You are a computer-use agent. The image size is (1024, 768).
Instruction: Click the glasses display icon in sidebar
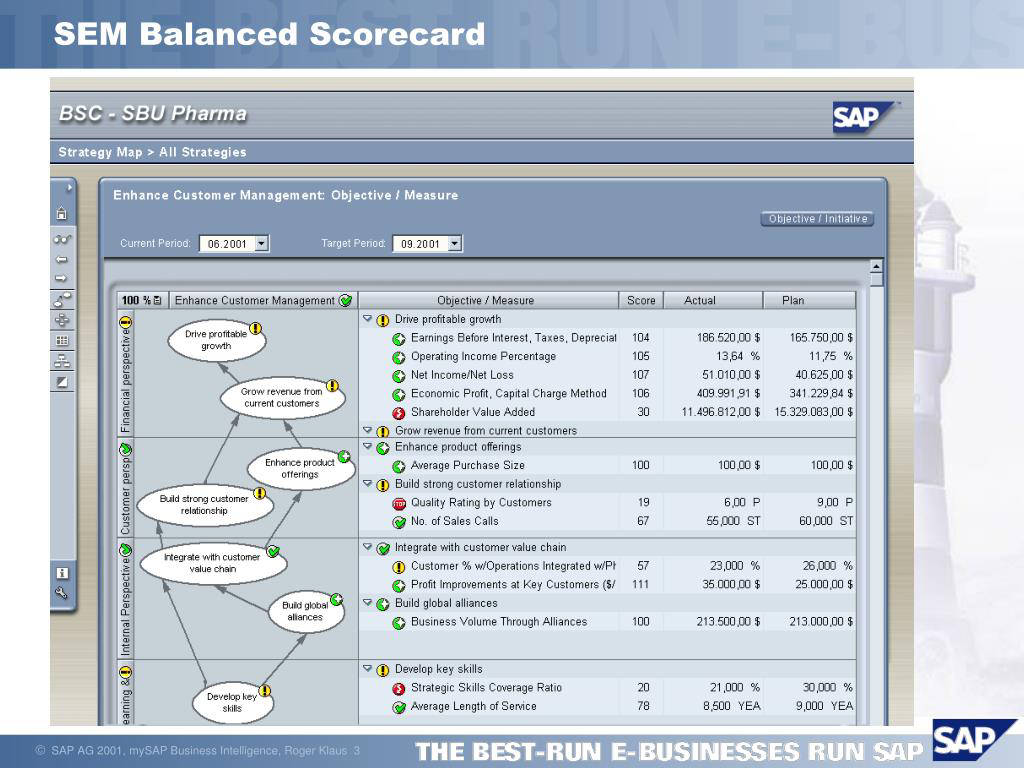[x=62, y=239]
